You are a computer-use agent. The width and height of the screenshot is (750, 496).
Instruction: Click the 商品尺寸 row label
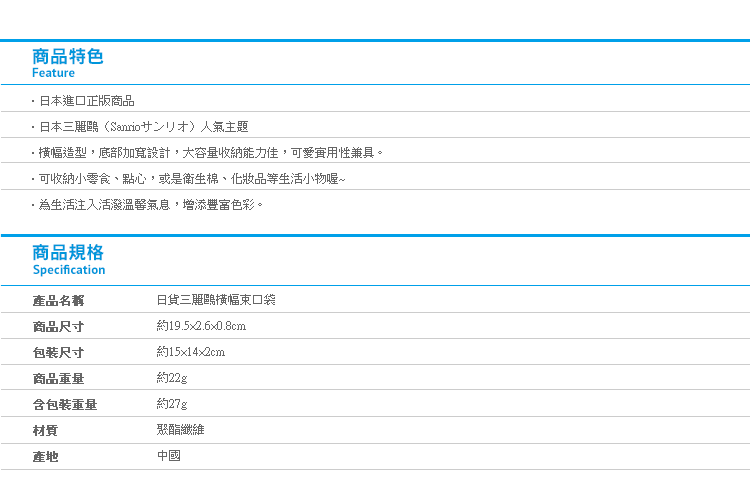(58, 326)
